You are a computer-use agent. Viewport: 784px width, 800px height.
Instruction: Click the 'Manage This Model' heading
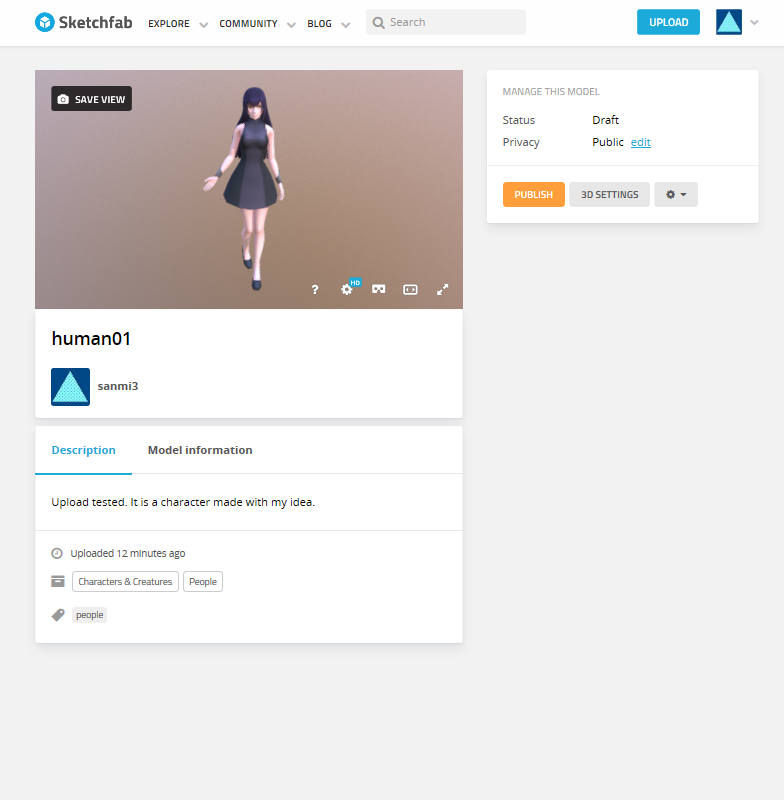tap(551, 91)
